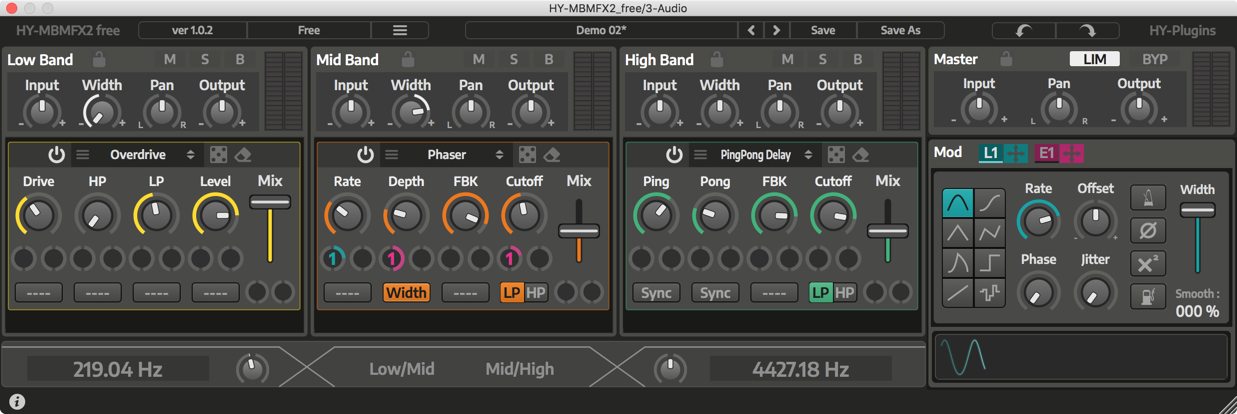Image resolution: width=1237 pixels, height=414 pixels.
Task: Click the Overdrive Mix slider handle
Action: pos(270,202)
